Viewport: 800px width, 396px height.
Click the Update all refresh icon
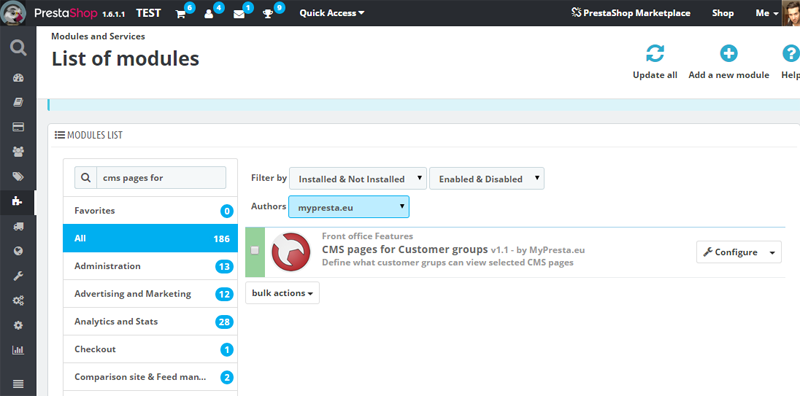pos(655,54)
